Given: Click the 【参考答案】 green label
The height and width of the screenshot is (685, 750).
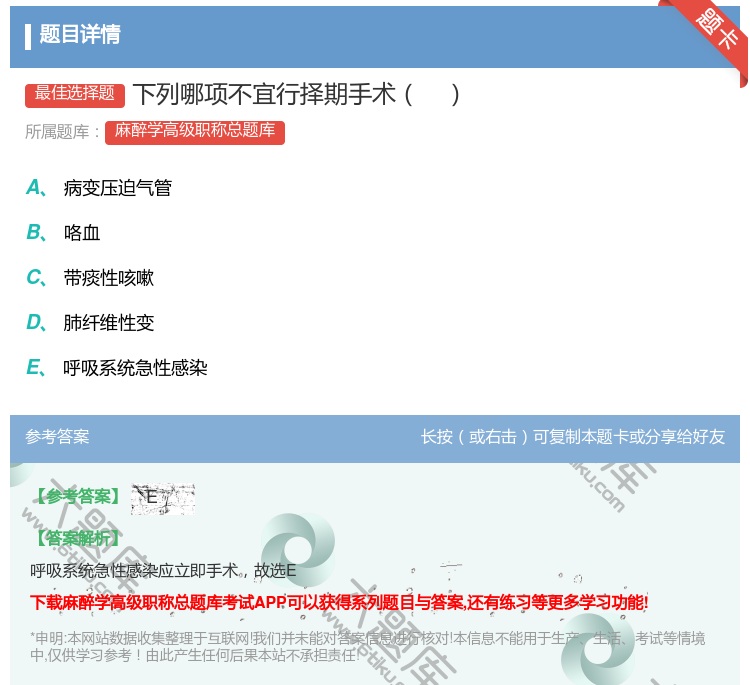Looking at the screenshot, I should click(78, 497).
